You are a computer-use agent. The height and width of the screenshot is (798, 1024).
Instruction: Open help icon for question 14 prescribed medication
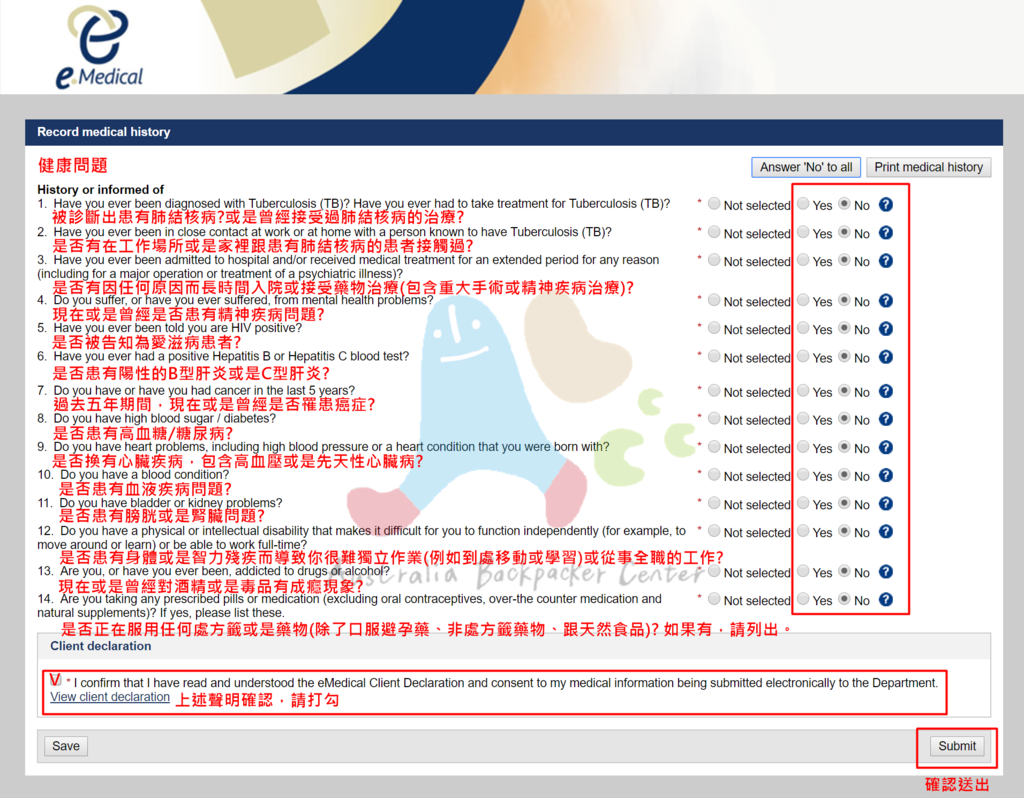tap(886, 599)
